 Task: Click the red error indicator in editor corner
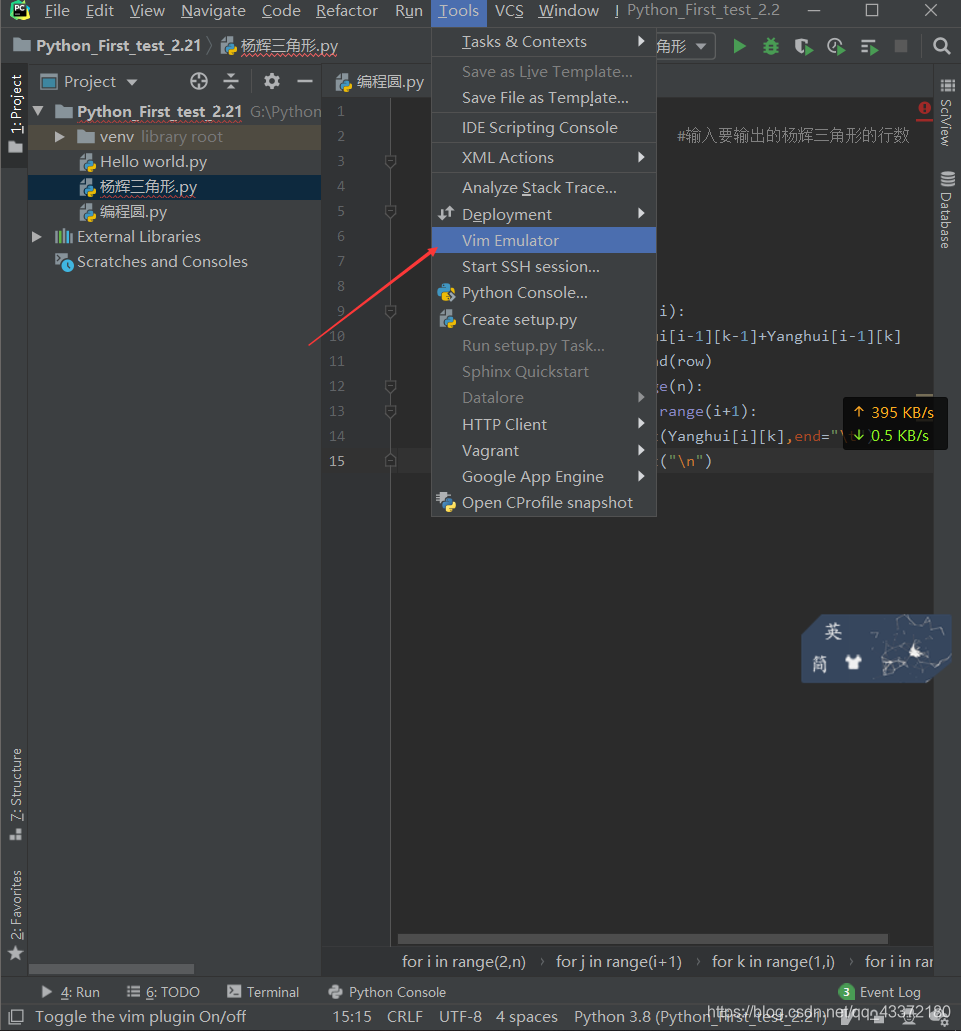[924, 108]
